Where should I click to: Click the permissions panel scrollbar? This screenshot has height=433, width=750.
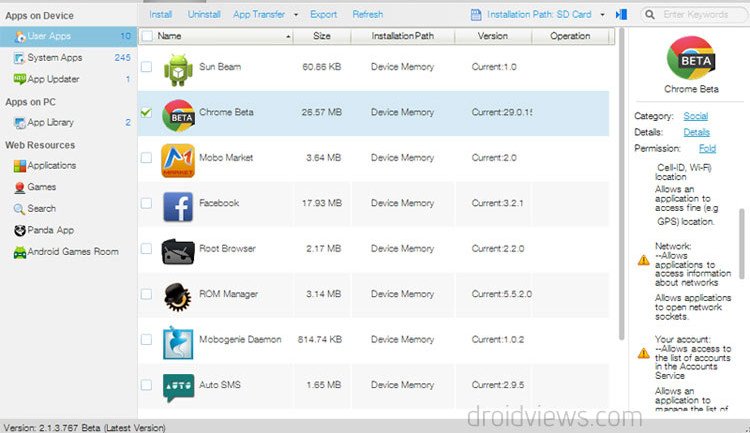[742, 243]
